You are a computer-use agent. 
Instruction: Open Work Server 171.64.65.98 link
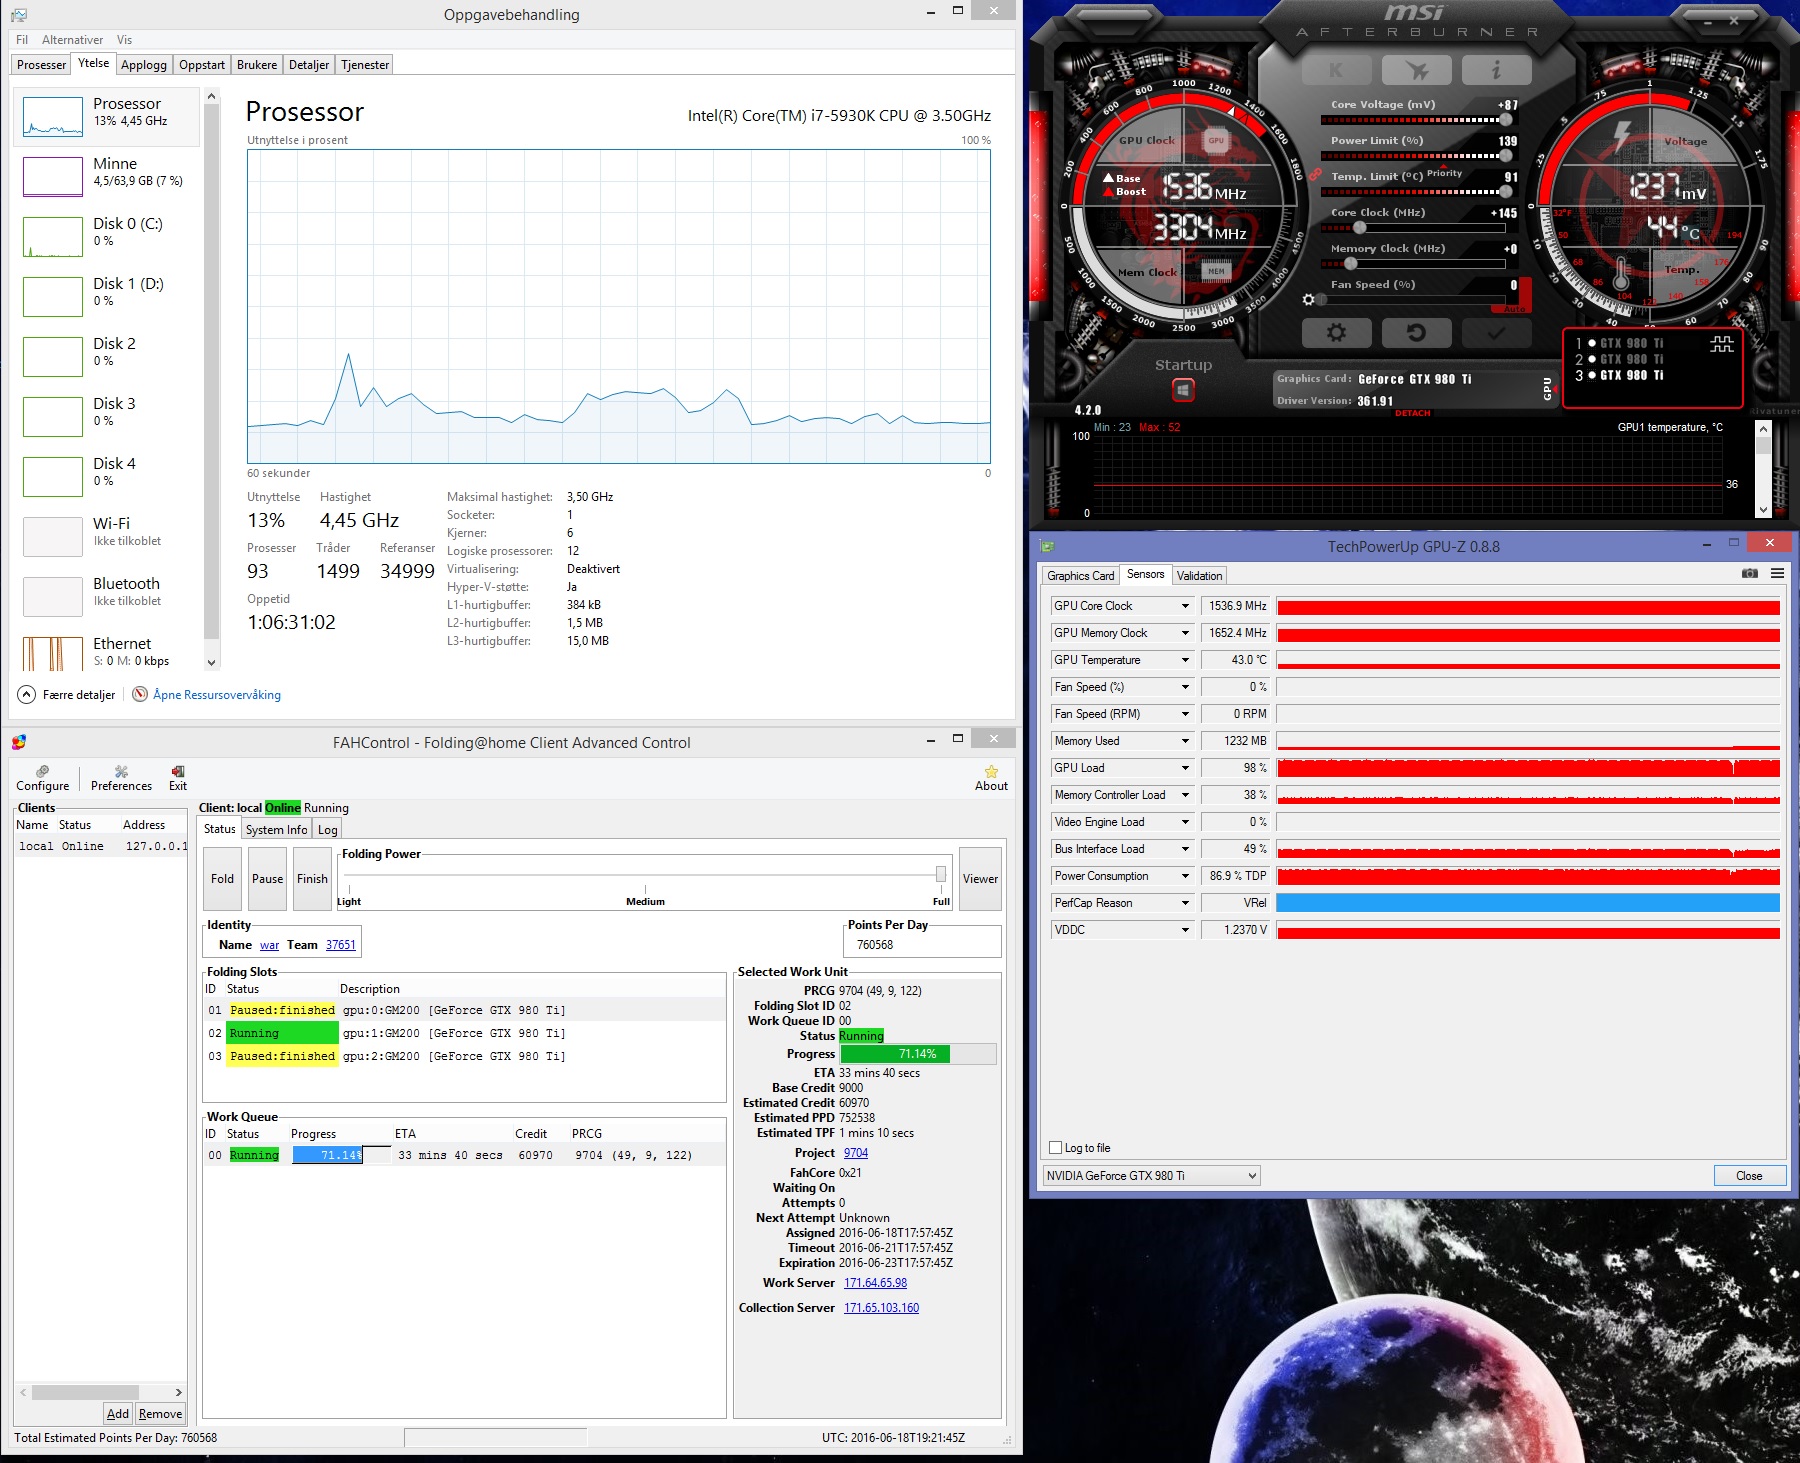pyautogui.click(x=876, y=1283)
